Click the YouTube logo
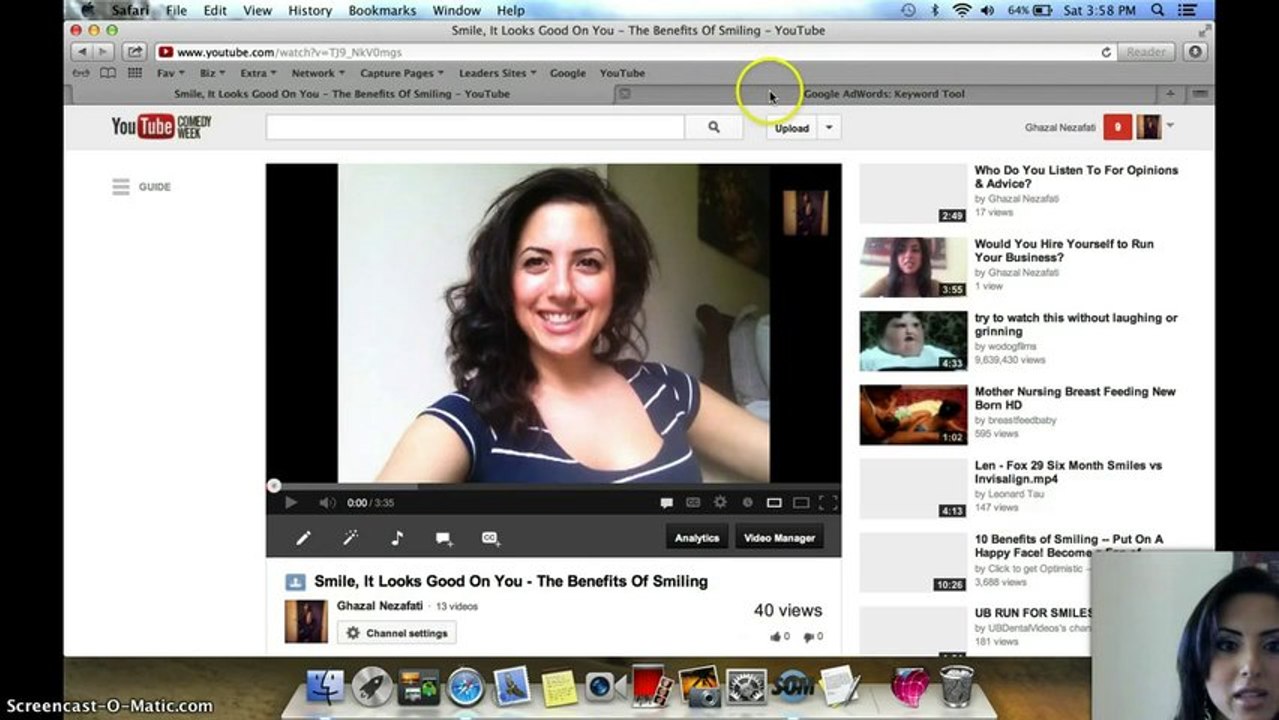This screenshot has height=720, width=1279. (x=161, y=126)
